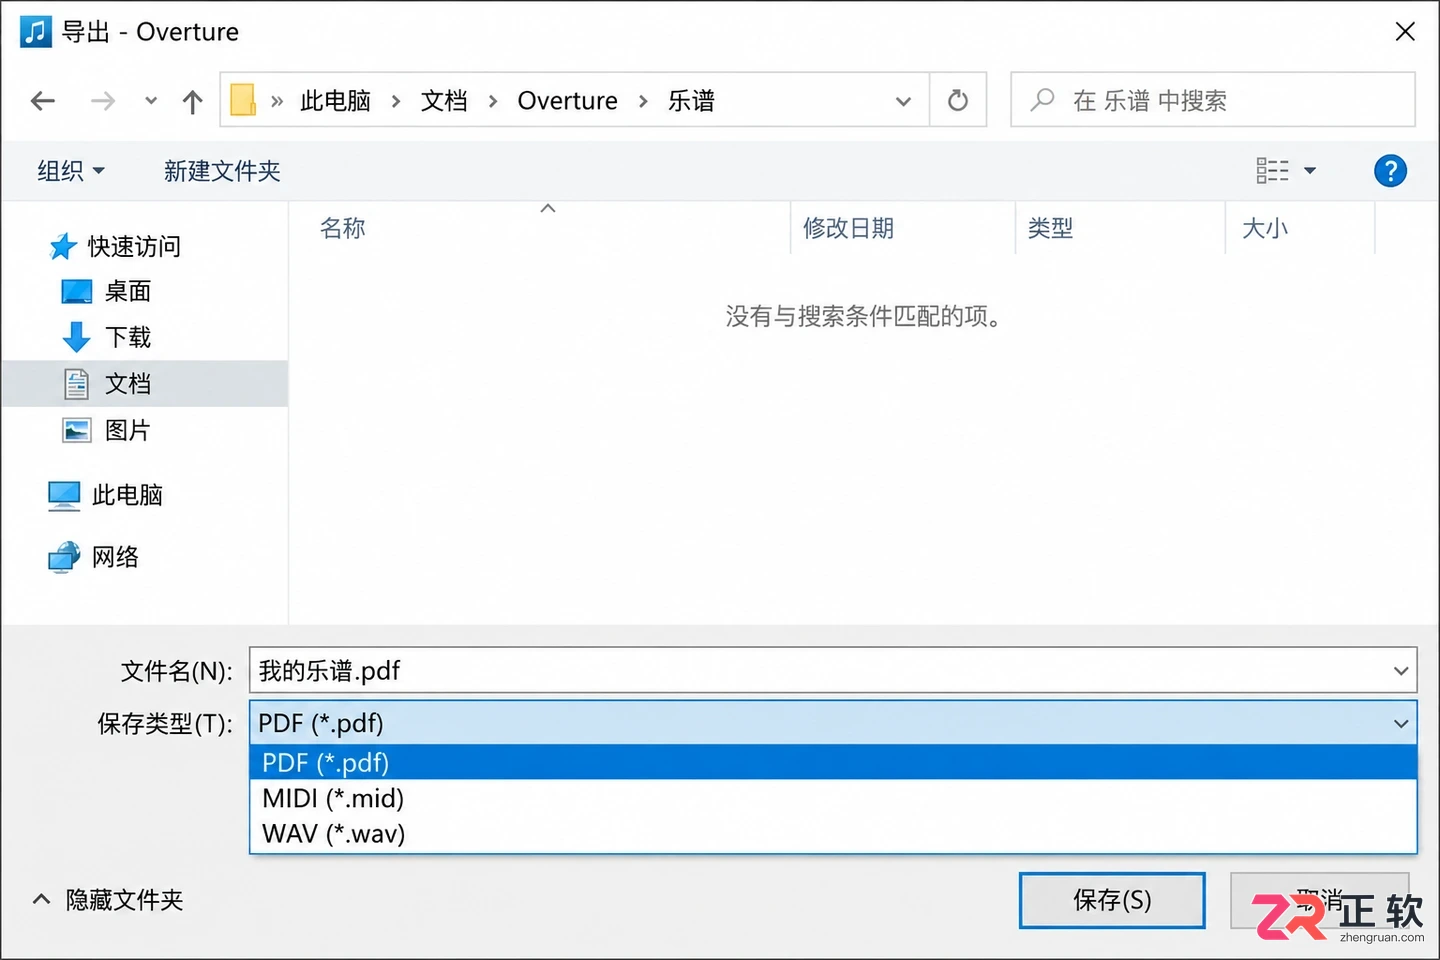Collapse folders with 隐藏文件夹

(x=108, y=900)
